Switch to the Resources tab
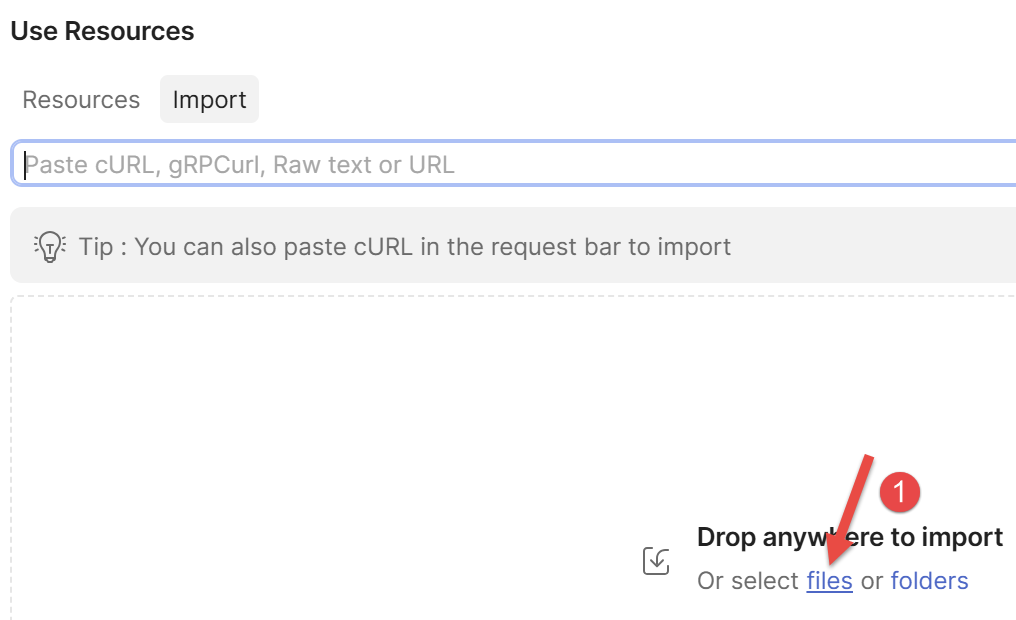 pyautogui.click(x=81, y=100)
